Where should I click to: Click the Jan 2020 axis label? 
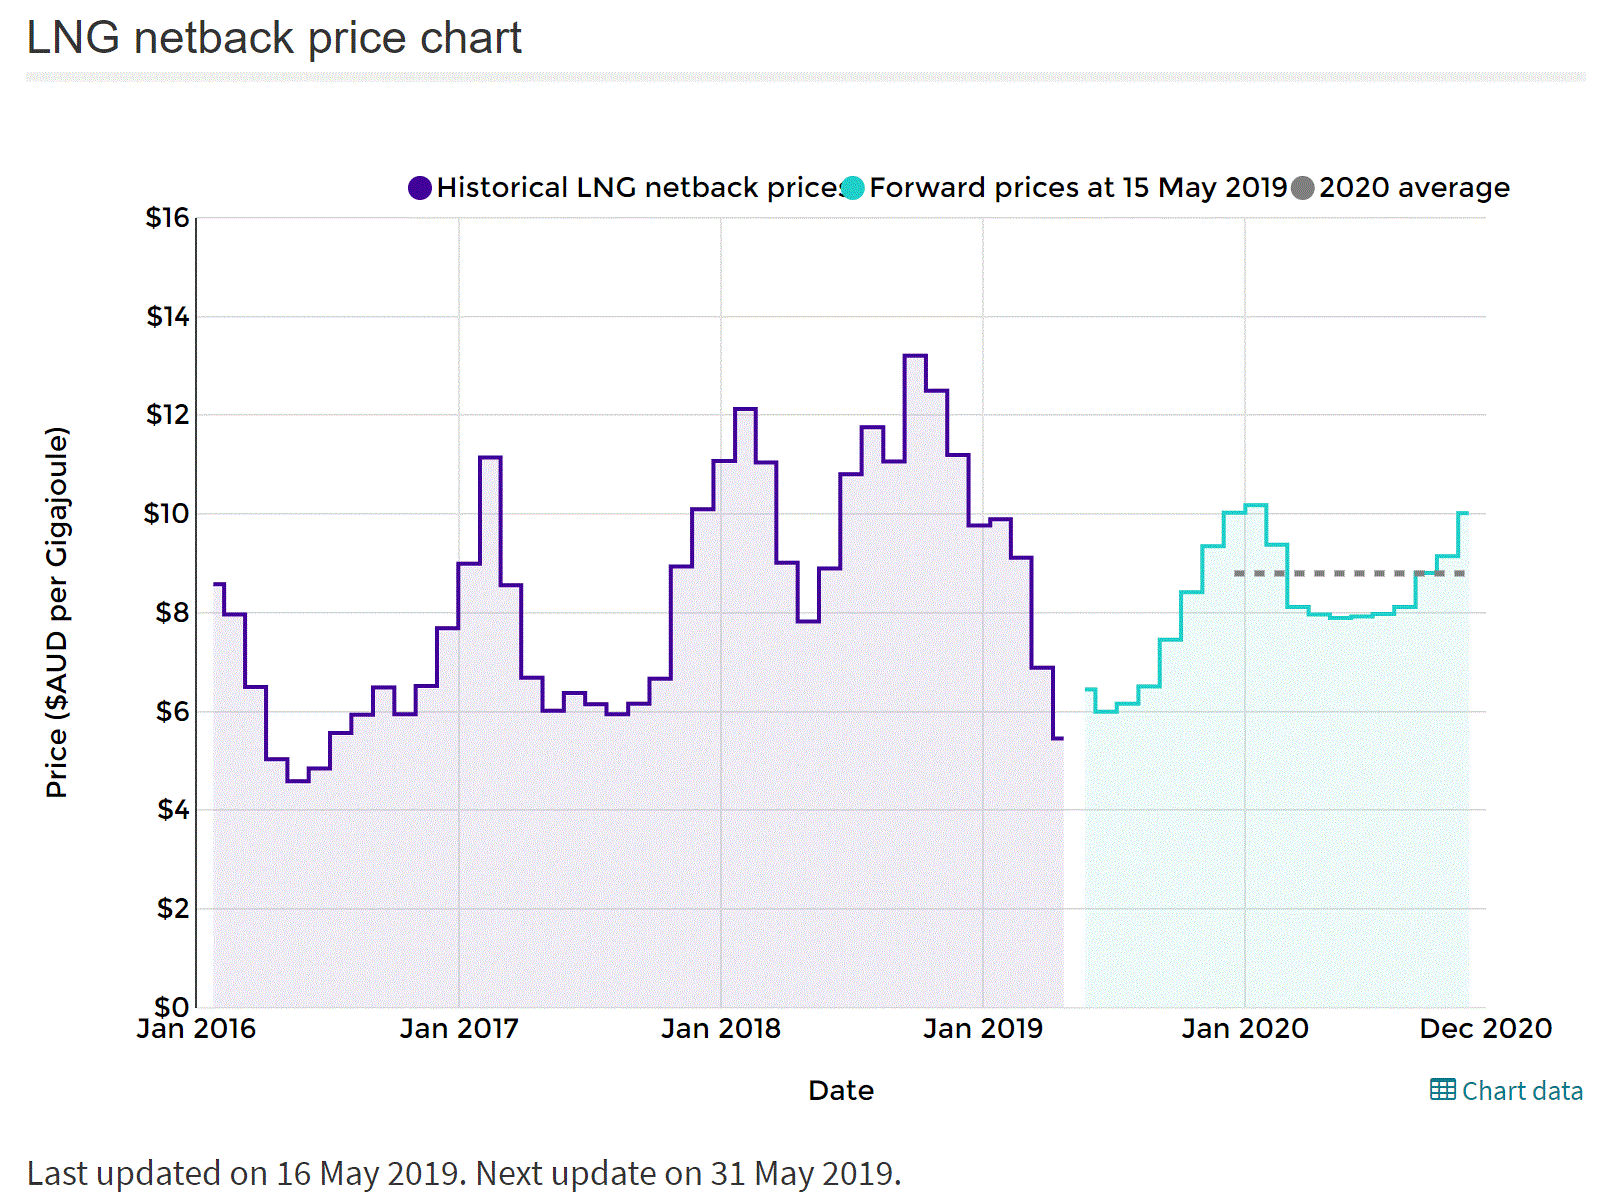[x=1244, y=1028]
